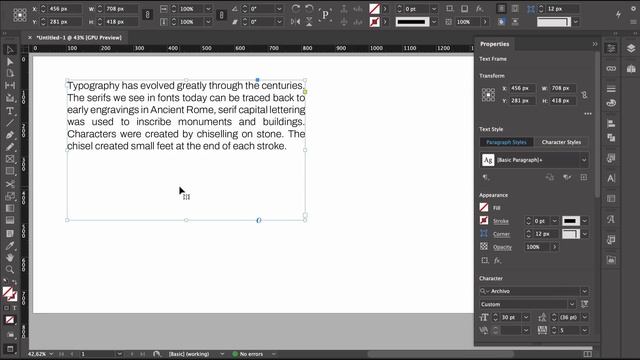Viewport: 640px width, 360px height.
Task: Click the fill color swatch in control bar
Action: click(374, 8)
